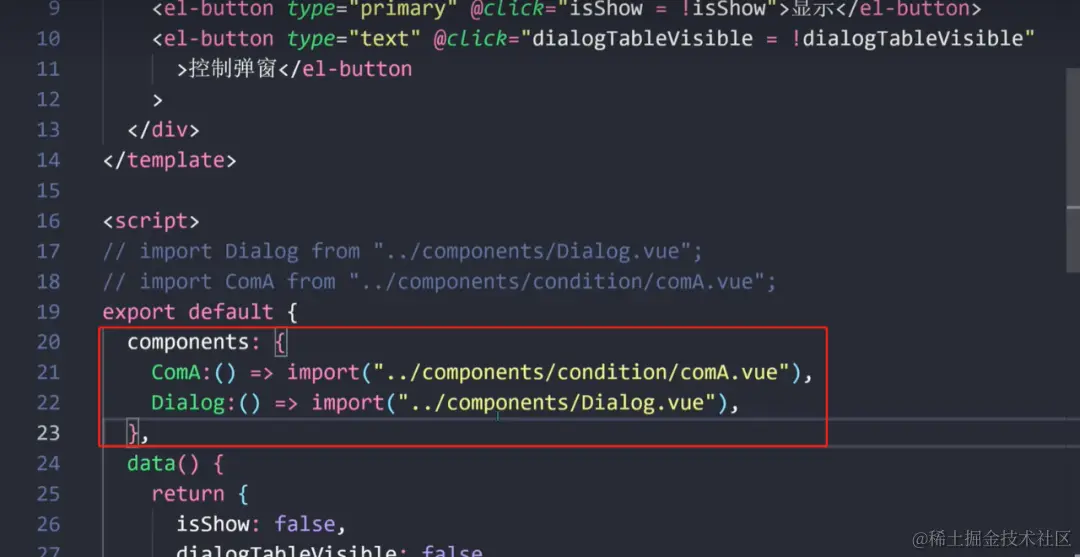
Task: Place cursor on the ComA component key
Action: pyautogui.click(x=176, y=372)
